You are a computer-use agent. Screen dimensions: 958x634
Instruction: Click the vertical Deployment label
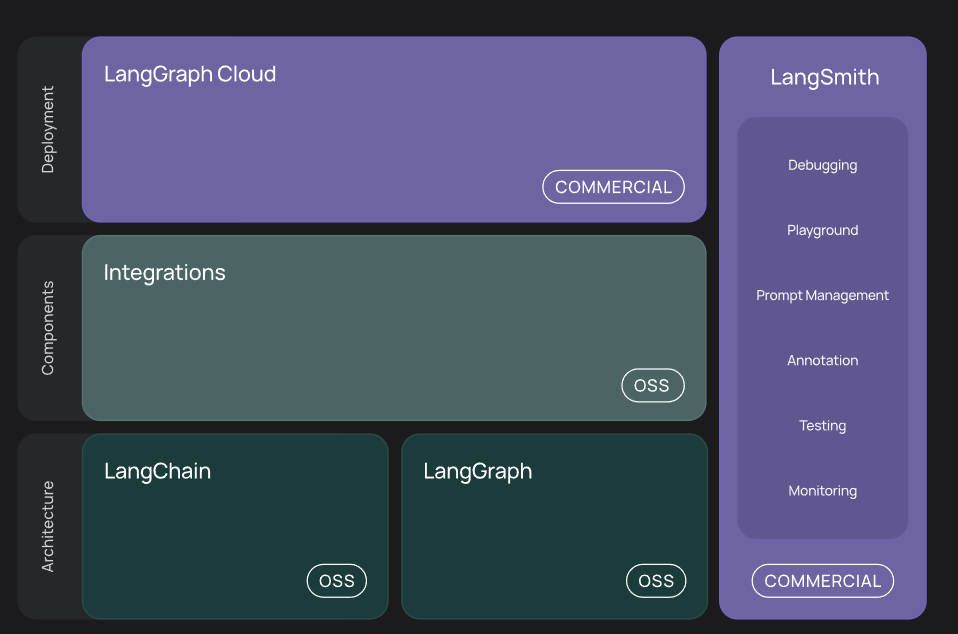click(48, 129)
